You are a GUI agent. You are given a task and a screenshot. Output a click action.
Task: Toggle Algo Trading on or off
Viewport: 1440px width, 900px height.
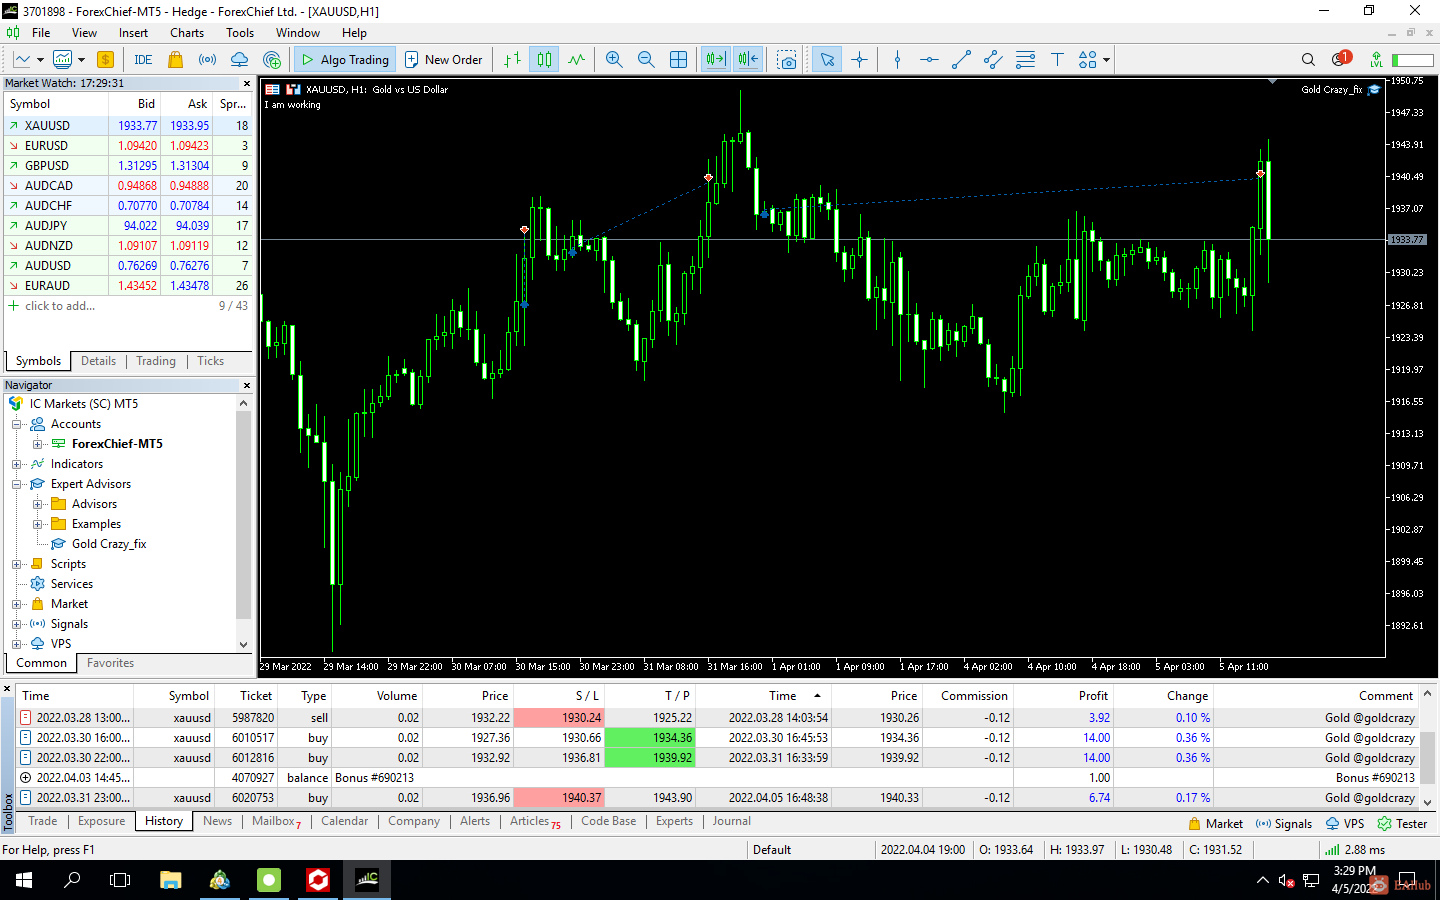(x=345, y=59)
